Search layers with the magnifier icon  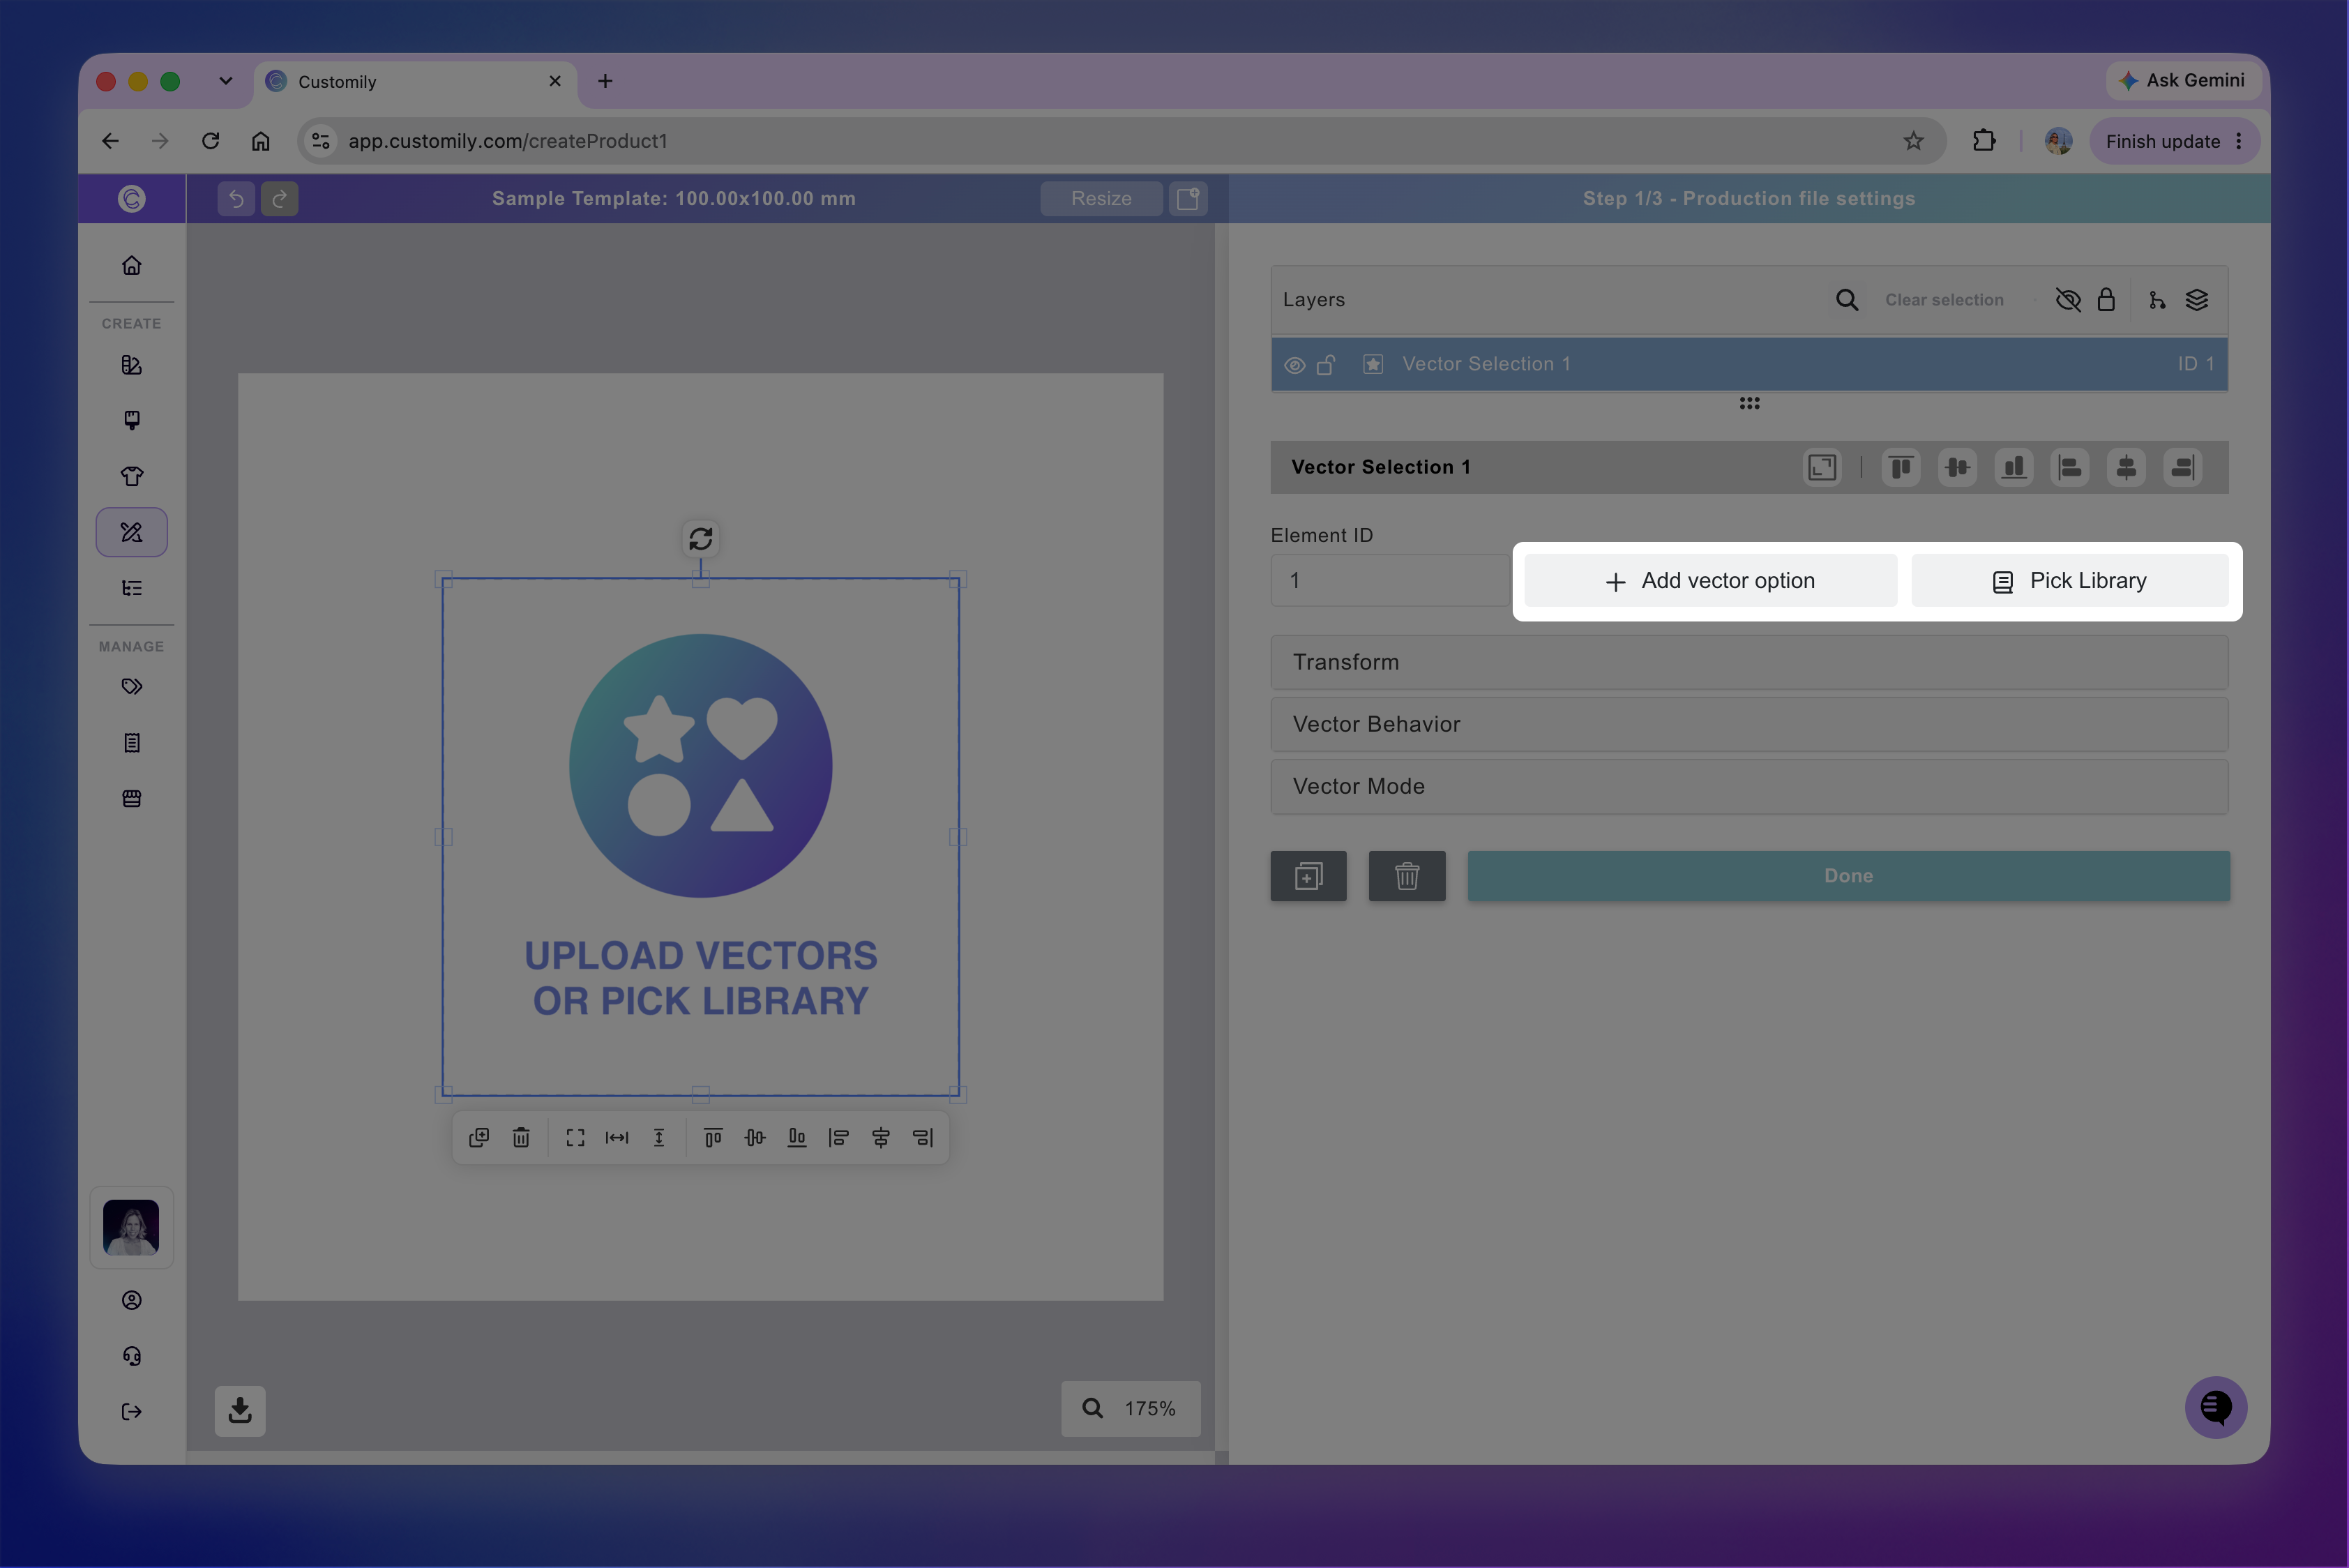(1847, 300)
